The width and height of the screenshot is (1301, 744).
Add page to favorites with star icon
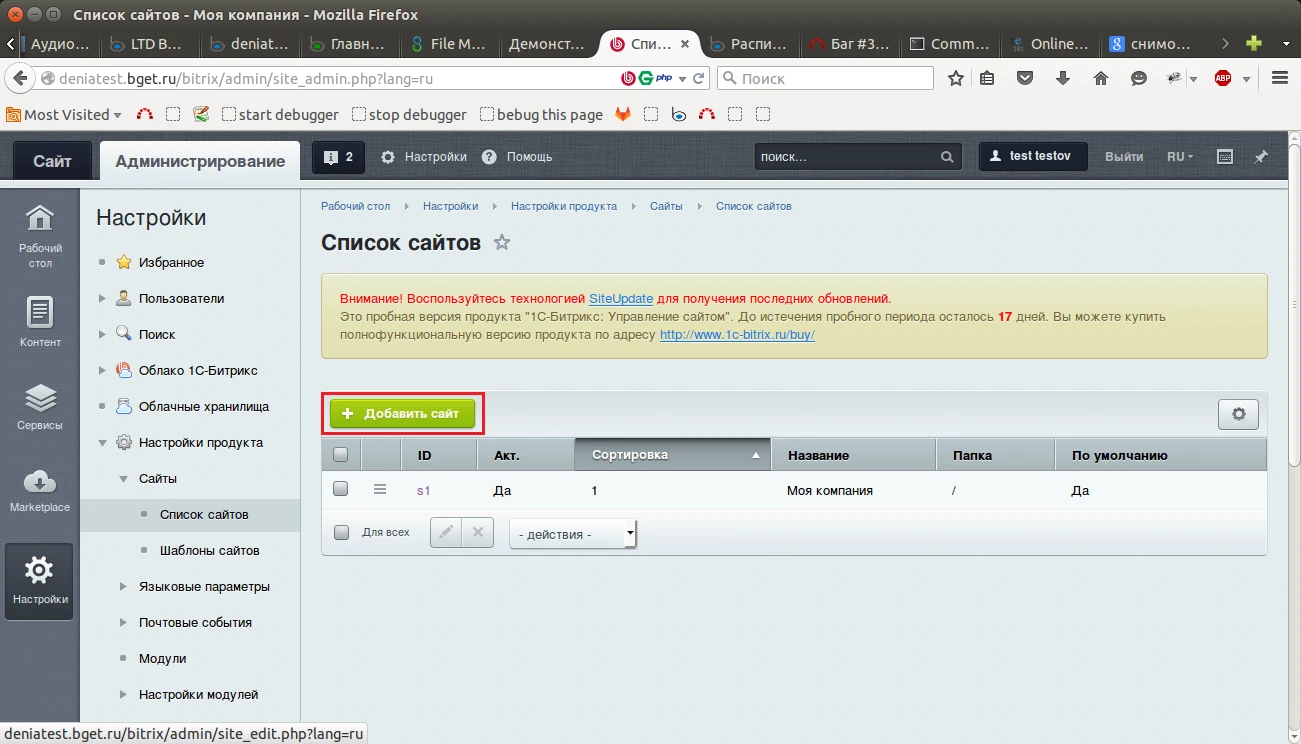[x=502, y=243]
